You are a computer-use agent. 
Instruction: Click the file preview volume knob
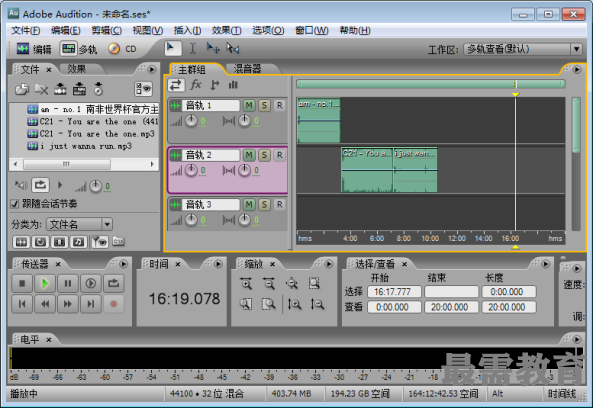96,186
